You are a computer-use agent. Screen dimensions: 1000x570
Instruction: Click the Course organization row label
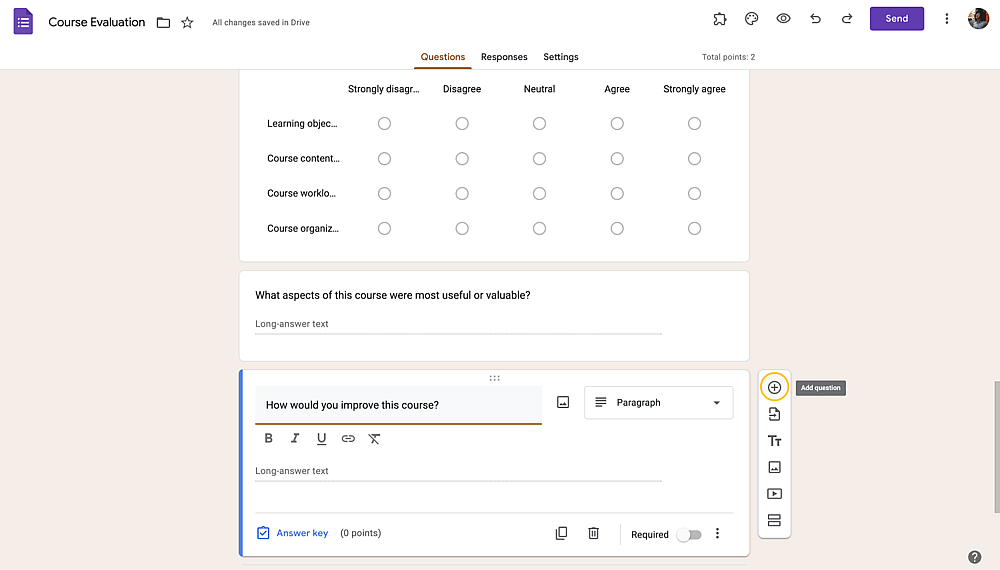[303, 228]
